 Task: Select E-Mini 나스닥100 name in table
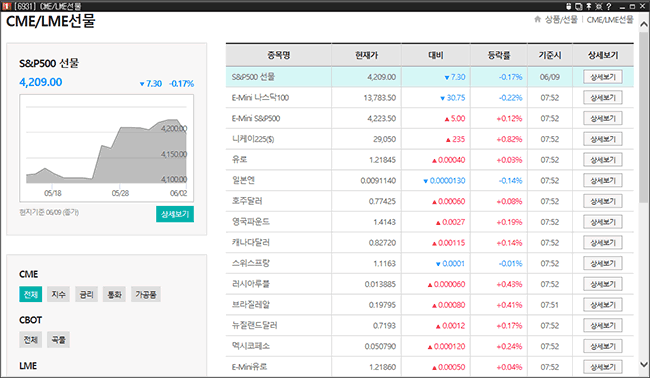coord(260,97)
